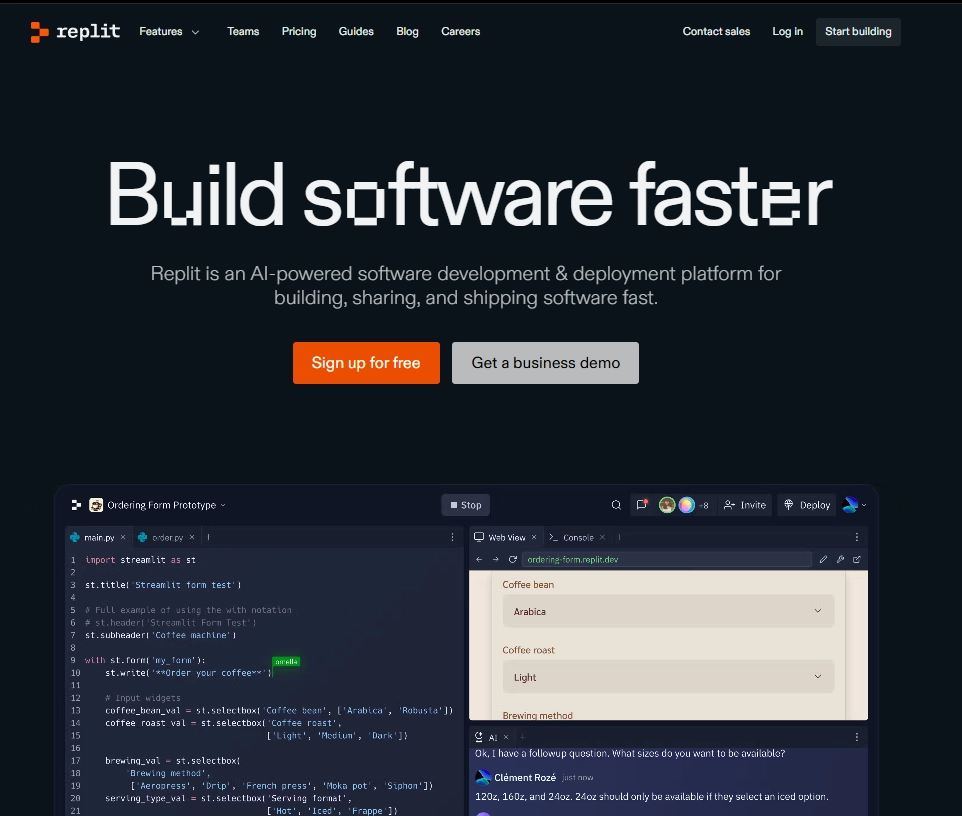Click the Ordering Form Prototype project avatar icon
Viewport: 962px width, 816px height.
(96, 505)
